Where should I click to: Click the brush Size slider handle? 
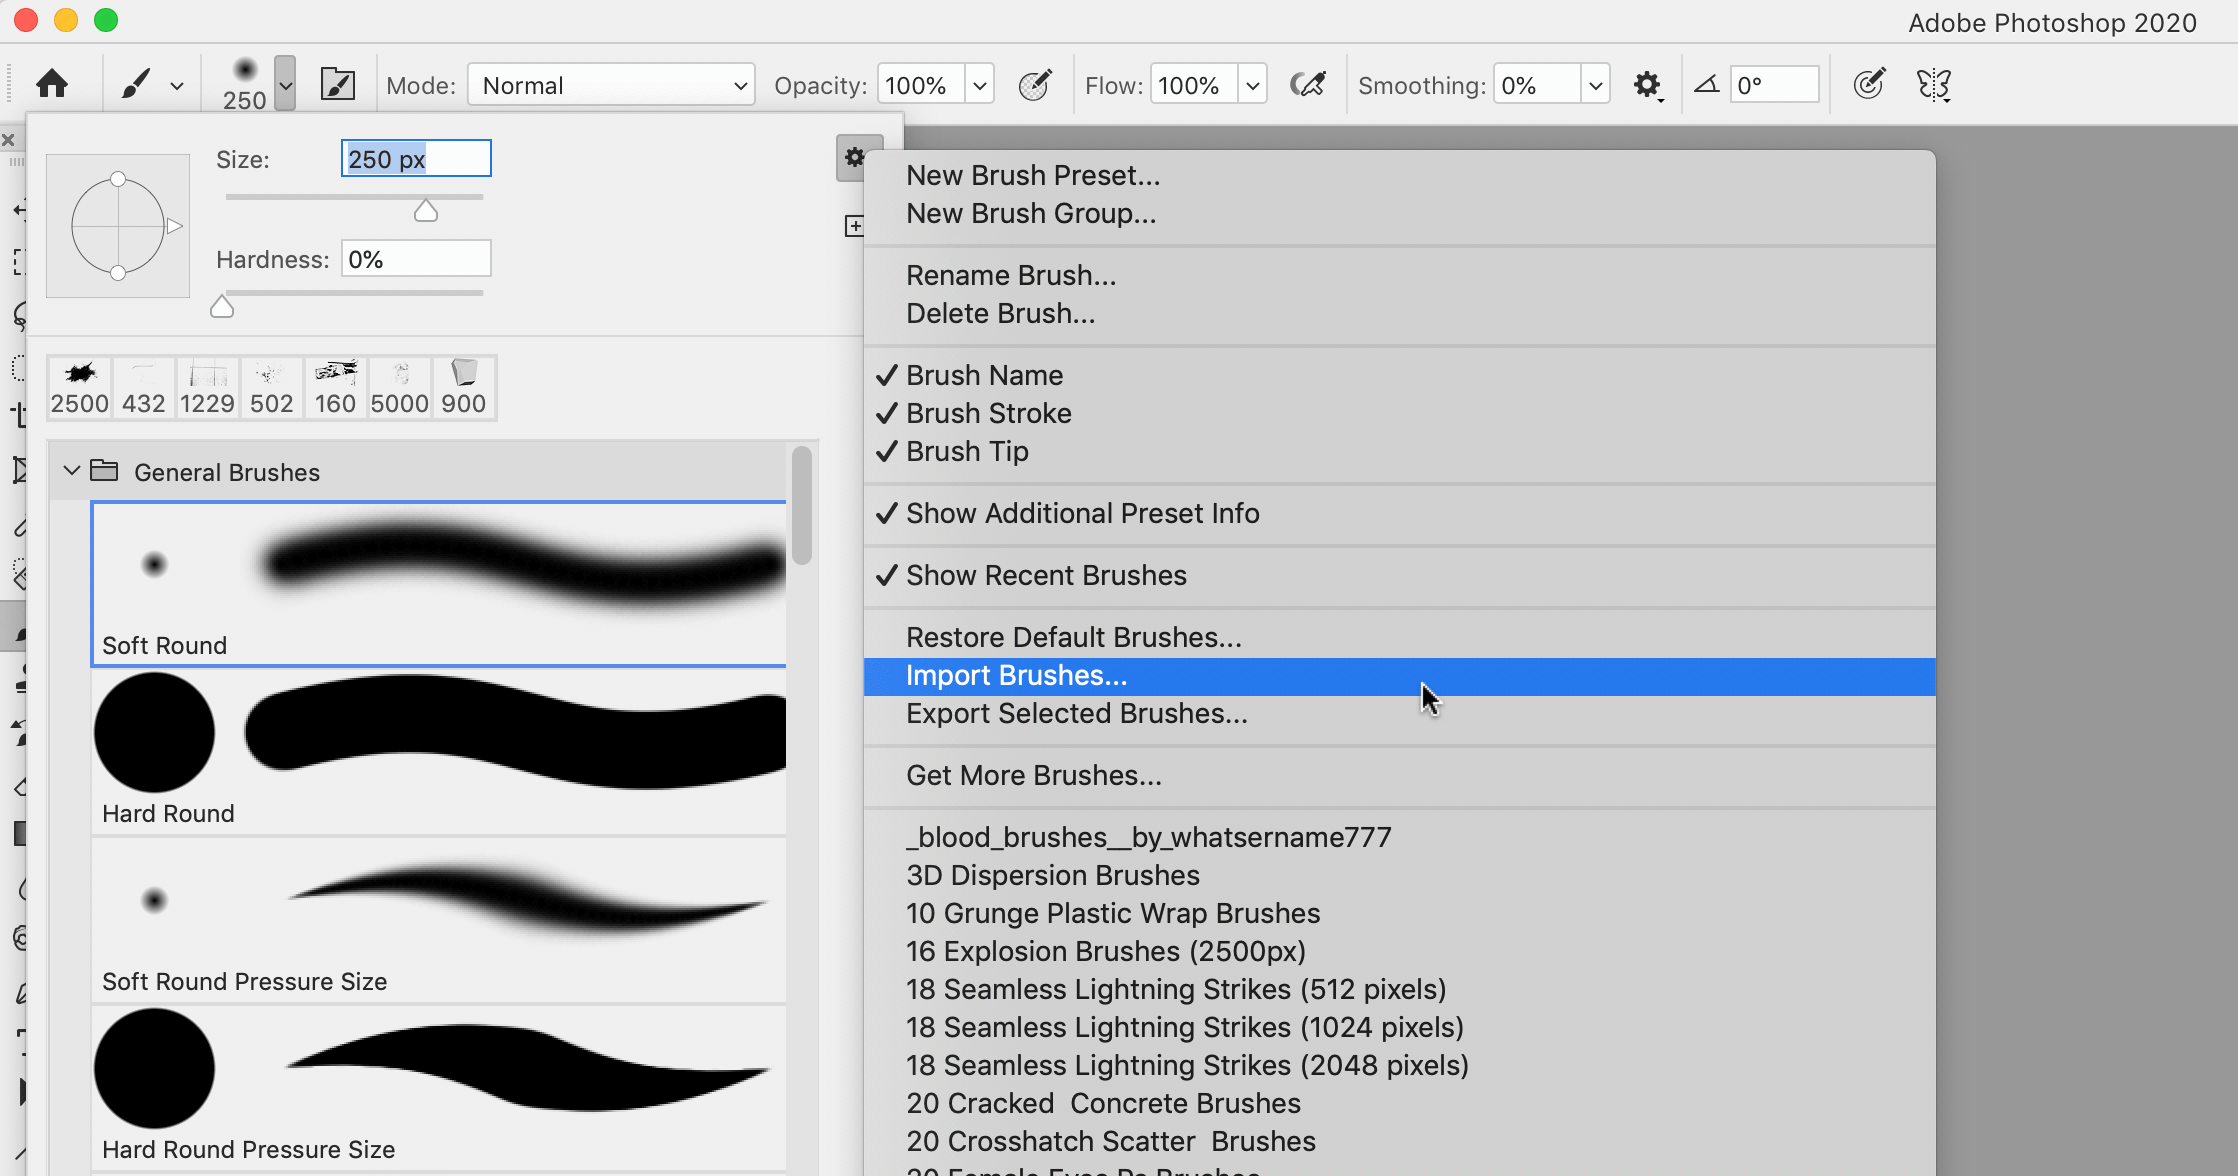(x=424, y=210)
